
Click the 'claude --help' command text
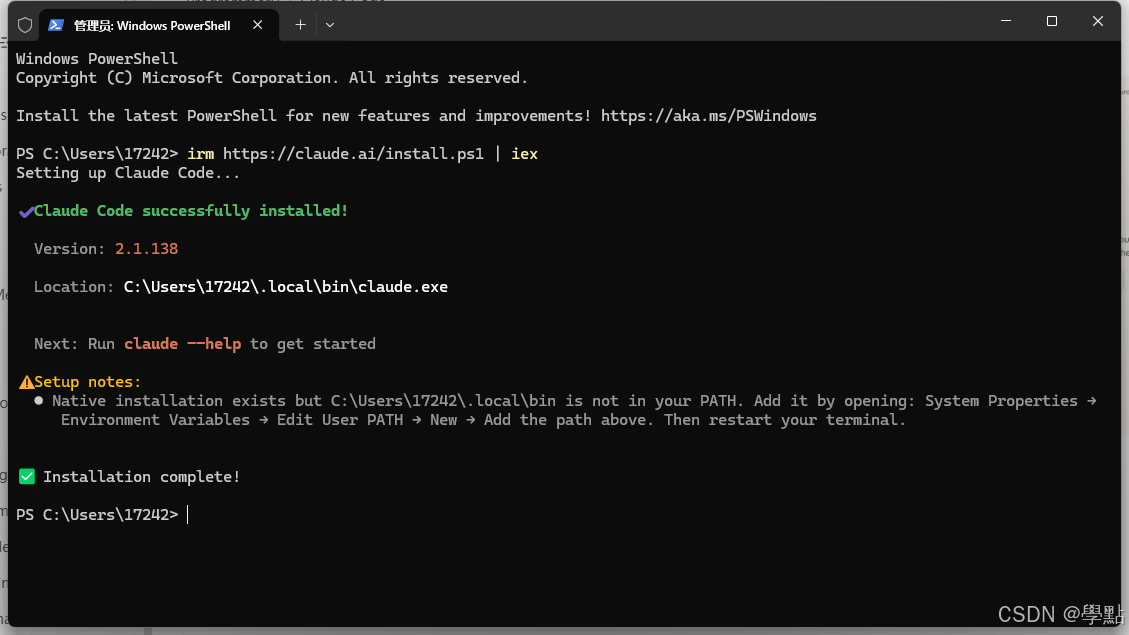tap(182, 344)
